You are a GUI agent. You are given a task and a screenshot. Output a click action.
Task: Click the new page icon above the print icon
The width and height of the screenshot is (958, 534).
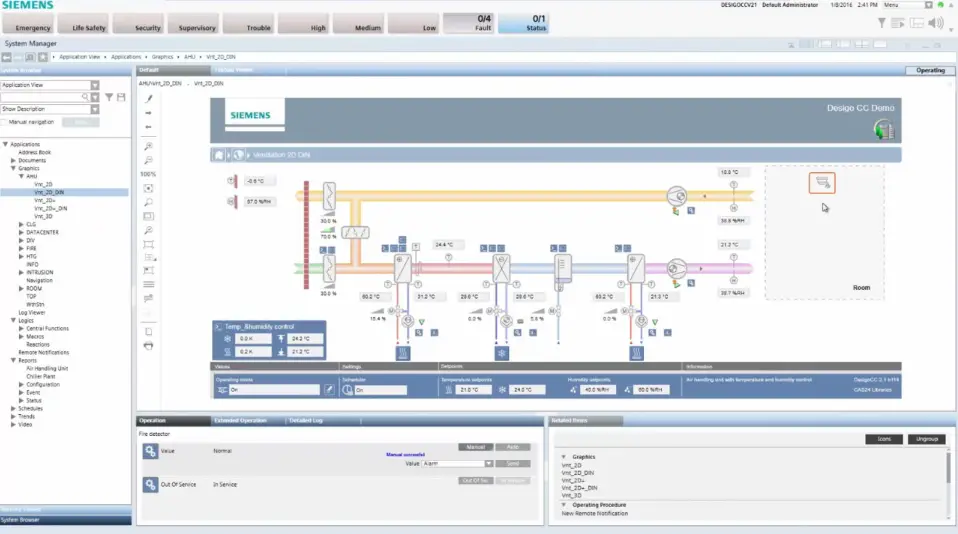148,332
